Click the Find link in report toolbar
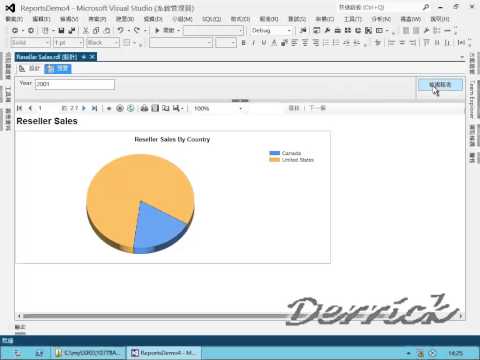Viewport: 480px width, 360px height. click(x=294, y=108)
